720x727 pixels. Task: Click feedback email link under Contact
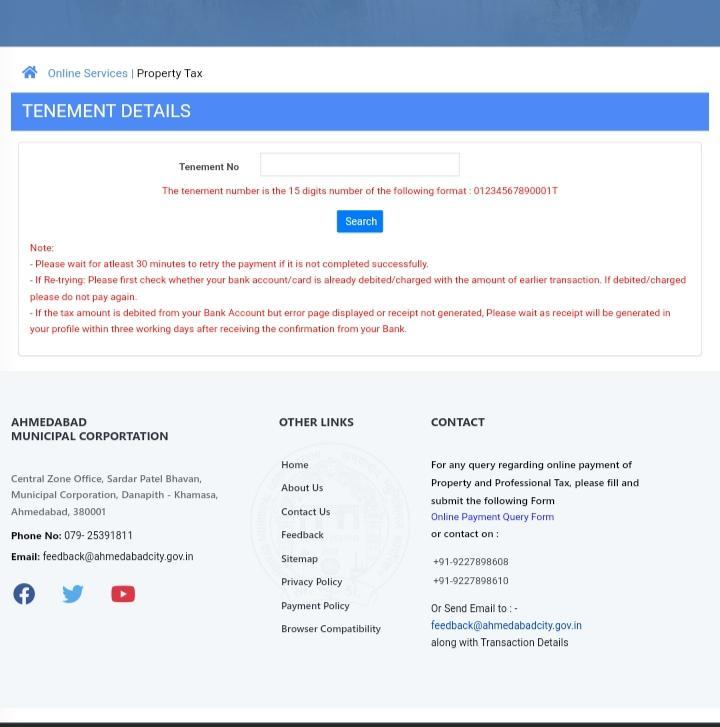[506, 625]
